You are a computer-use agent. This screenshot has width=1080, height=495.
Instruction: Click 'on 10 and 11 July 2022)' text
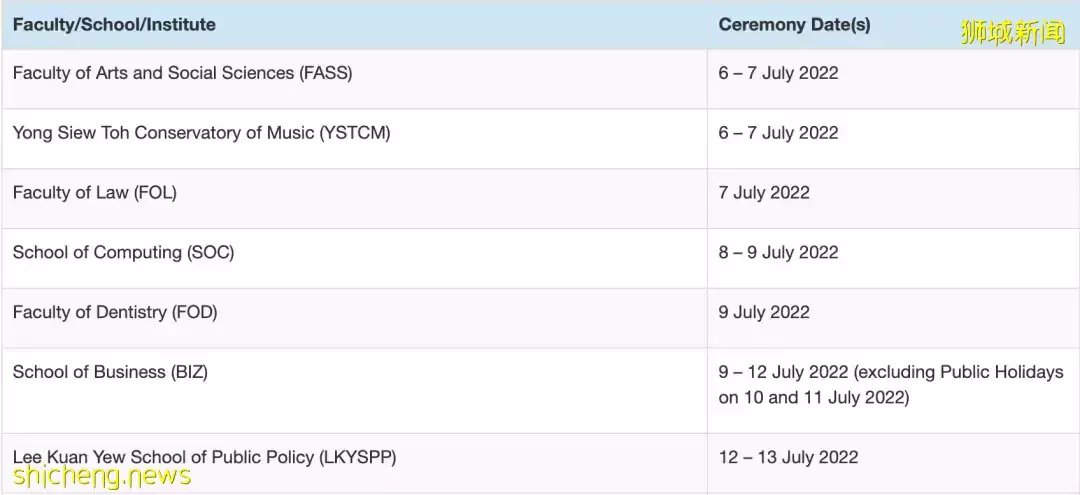[x=813, y=398]
